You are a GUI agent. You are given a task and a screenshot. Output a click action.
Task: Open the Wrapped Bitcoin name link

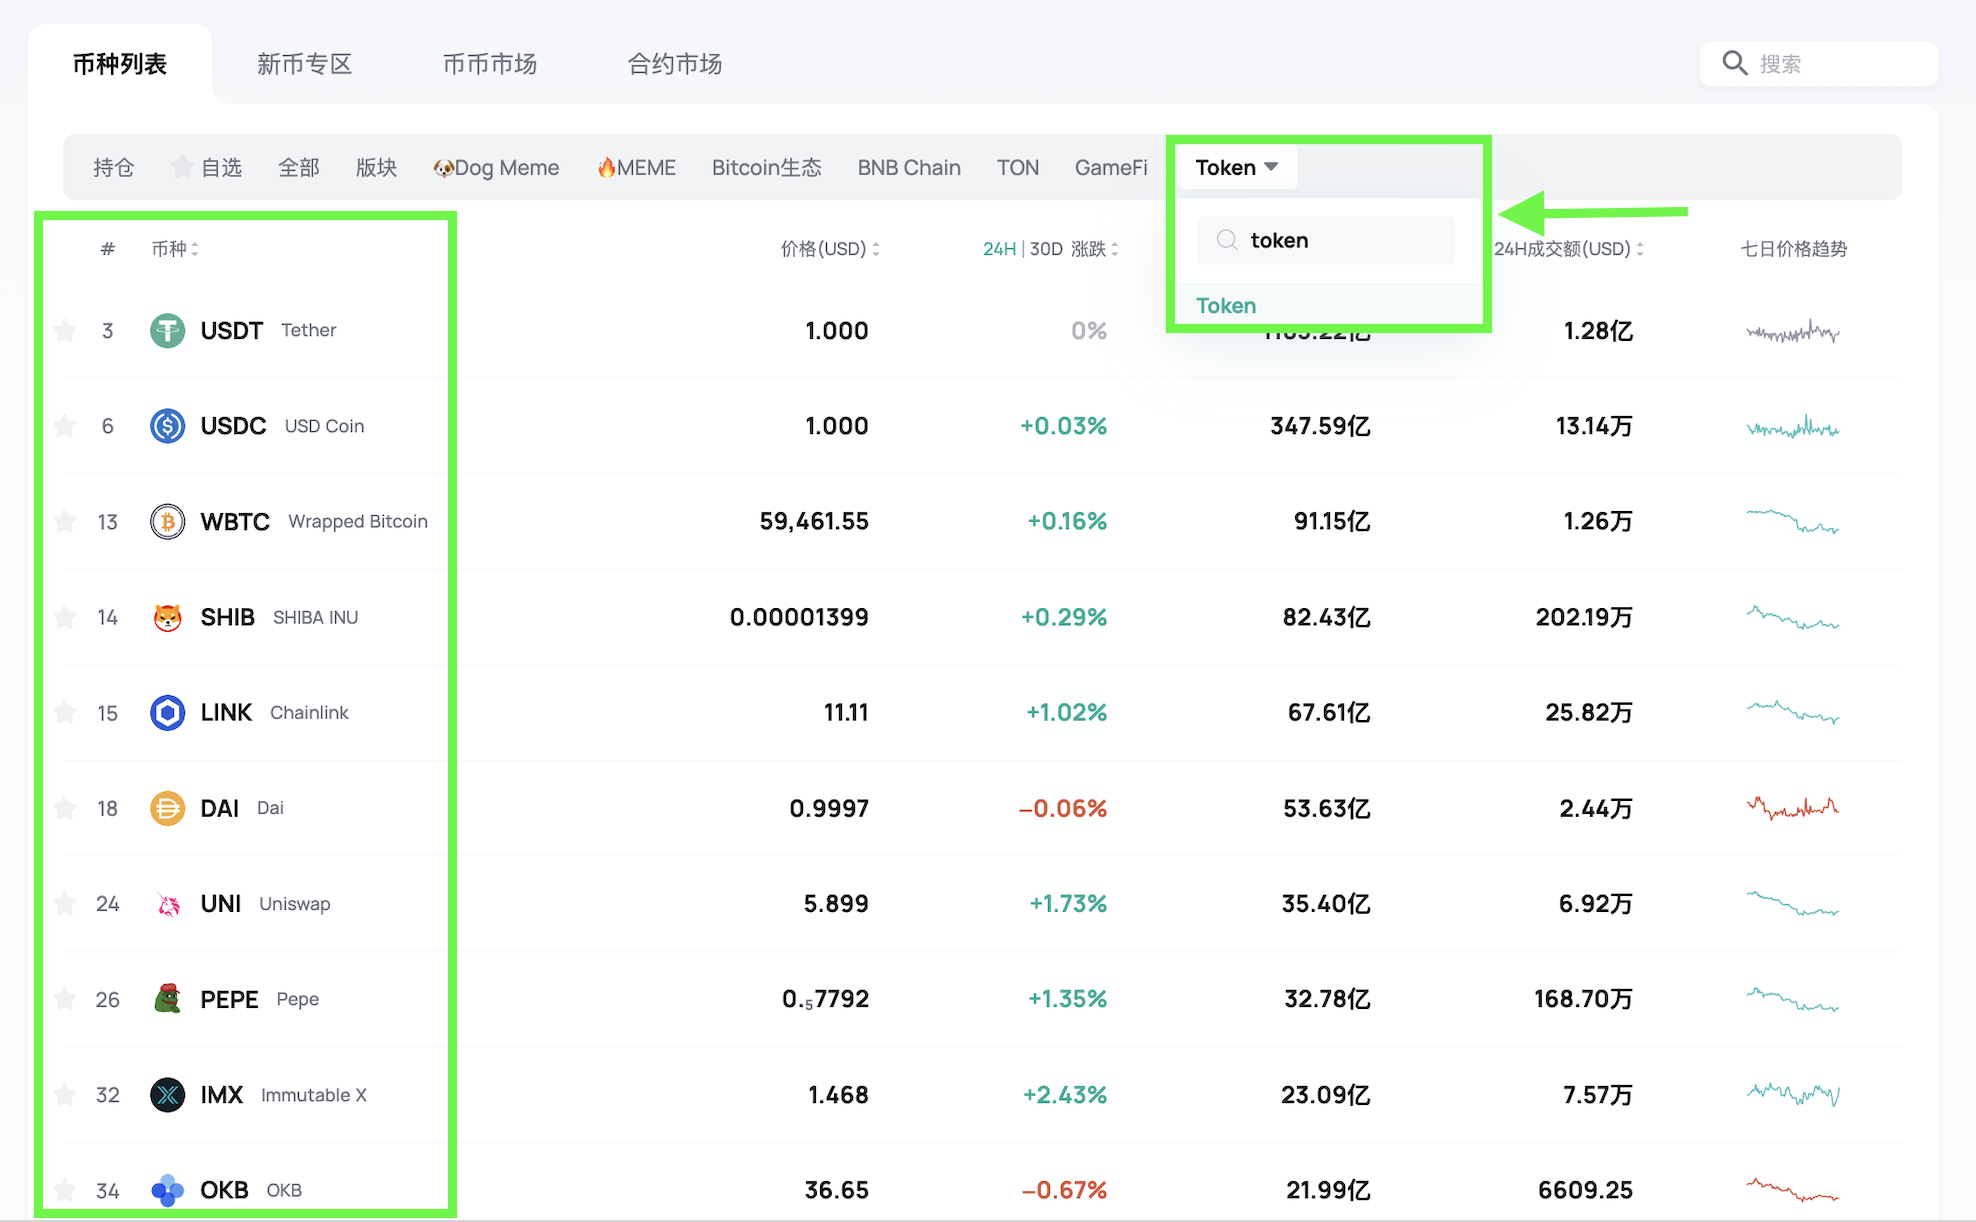point(358,521)
